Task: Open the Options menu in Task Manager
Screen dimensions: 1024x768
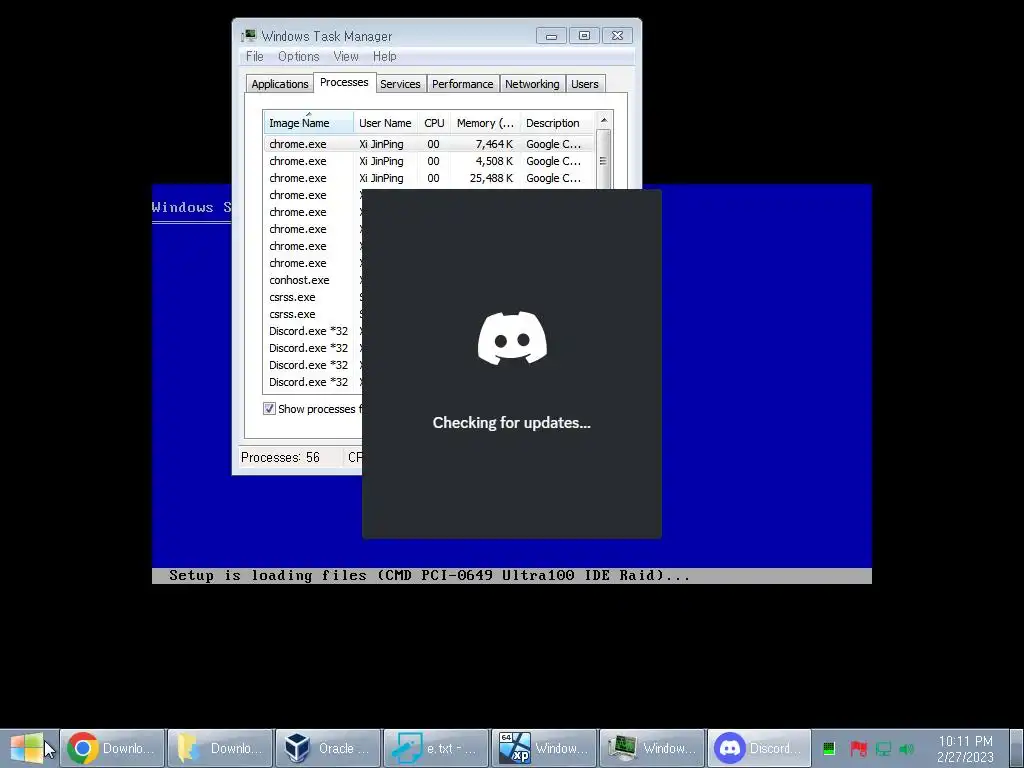Action: pyautogui.click(x=298, y=57)
